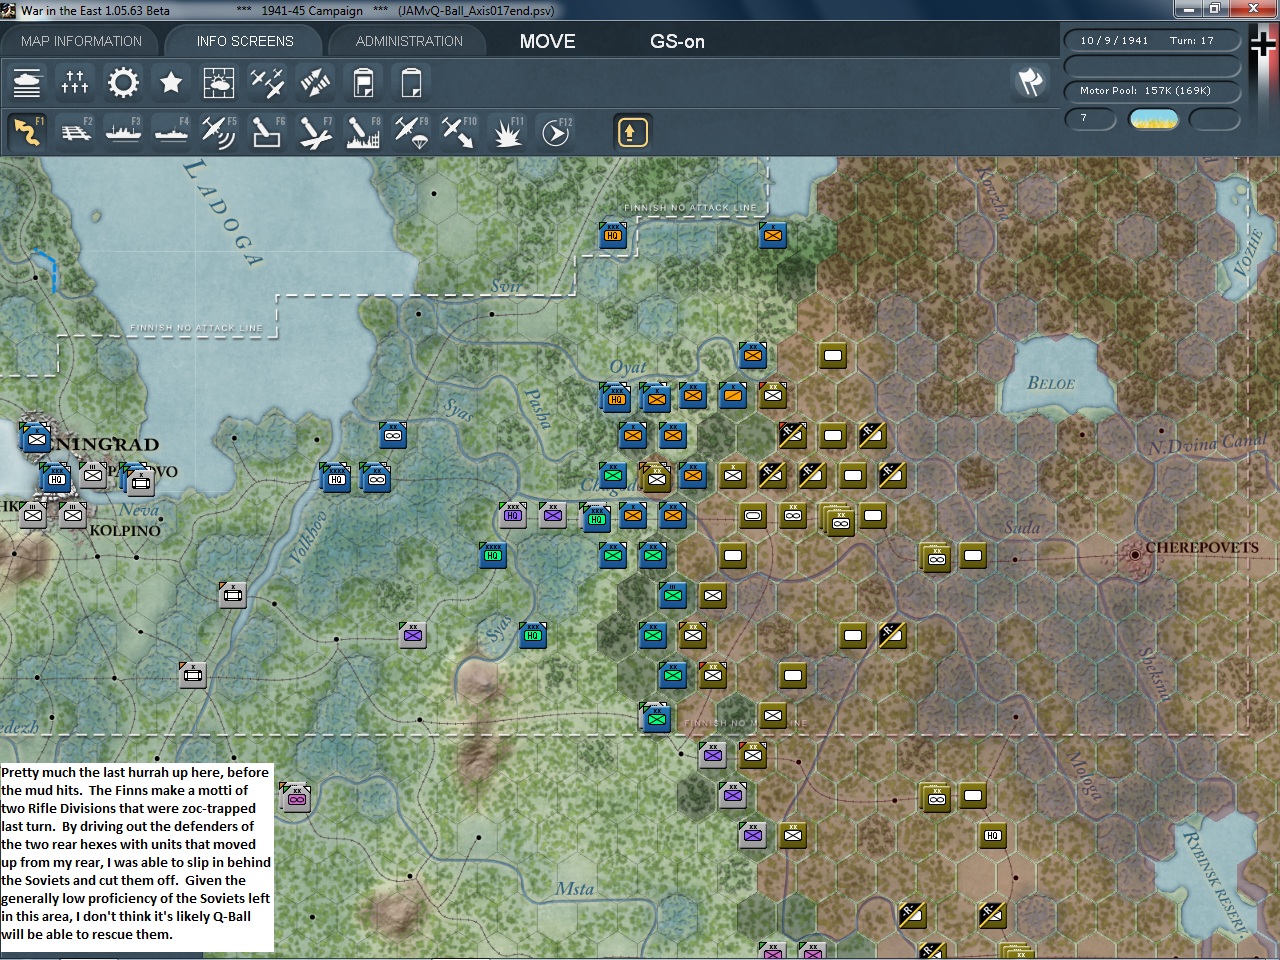The image size is (1280, 960).
Task: Click the KOLPINO map label
Action: coord(125,530)
